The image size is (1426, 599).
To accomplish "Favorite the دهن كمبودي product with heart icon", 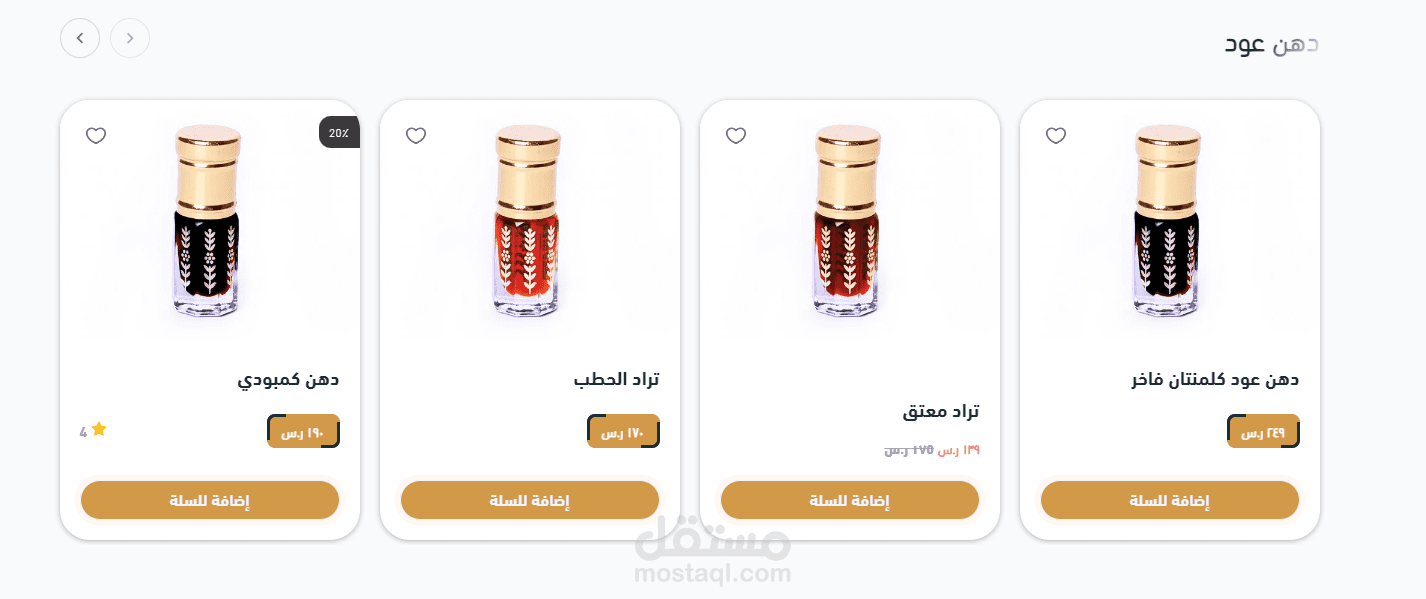I will [96, 136].
